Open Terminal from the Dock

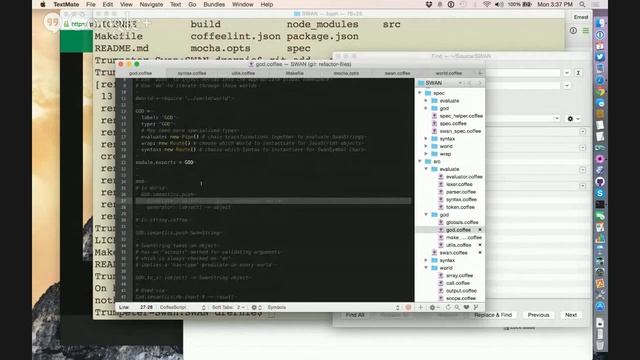coord(600,204)
